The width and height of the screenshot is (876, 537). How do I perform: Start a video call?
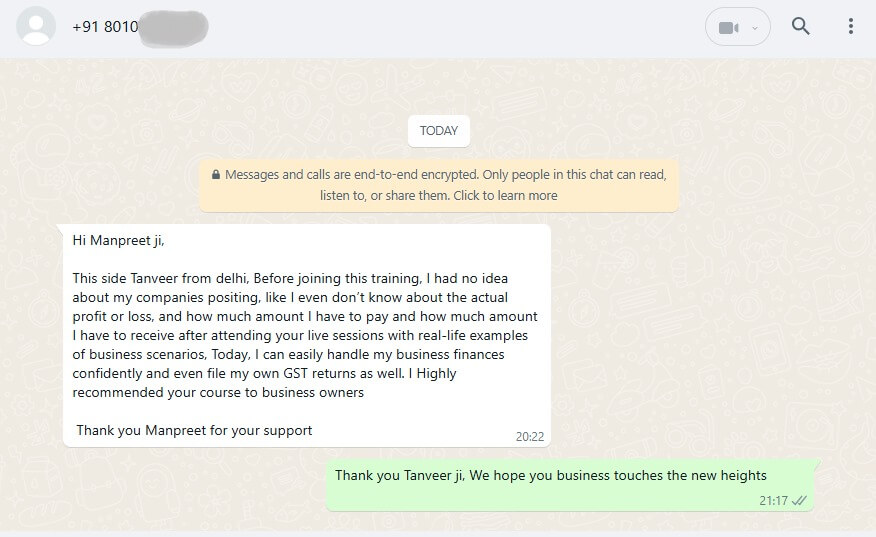(x=729, y=28)
